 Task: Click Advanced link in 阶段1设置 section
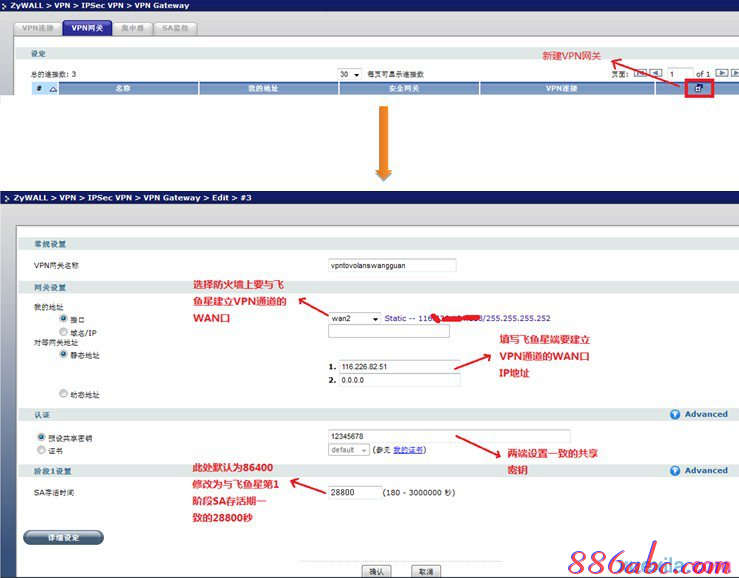tap(706, 471)
